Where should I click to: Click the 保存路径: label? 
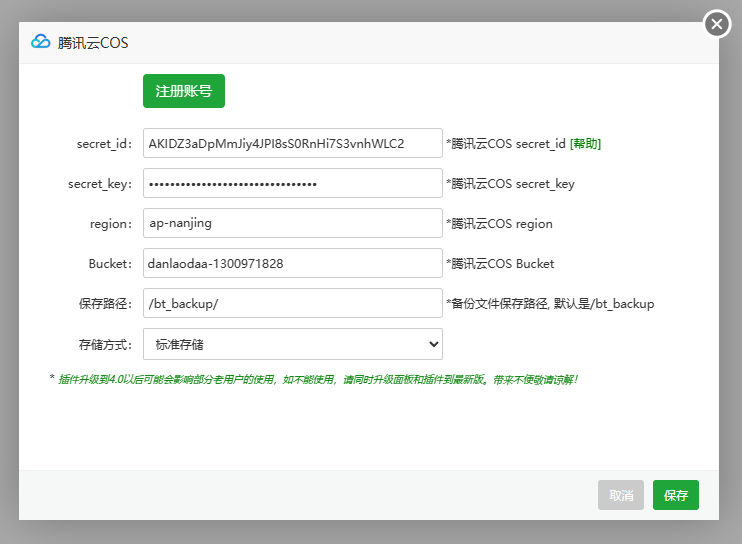(x=106, y=304)
